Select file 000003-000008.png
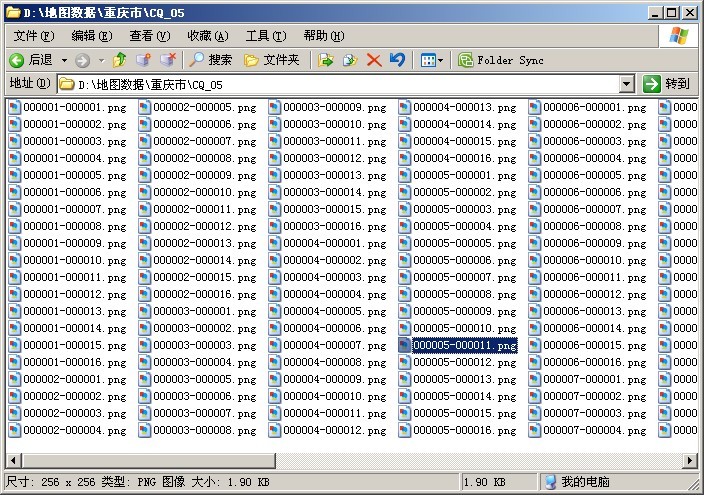Viewport: 704px width, 495px height. click(198, 430)
